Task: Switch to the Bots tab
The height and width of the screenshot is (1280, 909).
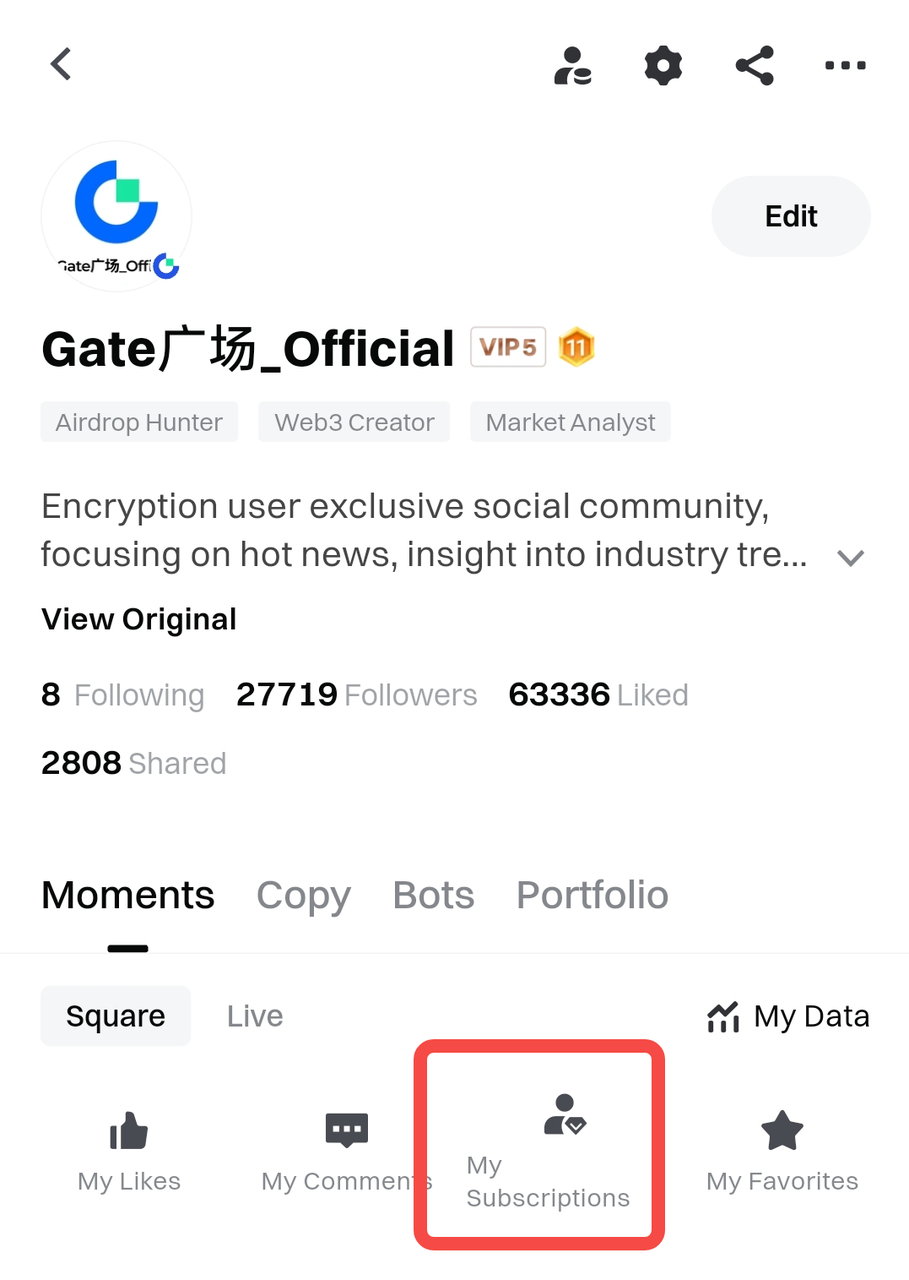Action: click(433, 895)
